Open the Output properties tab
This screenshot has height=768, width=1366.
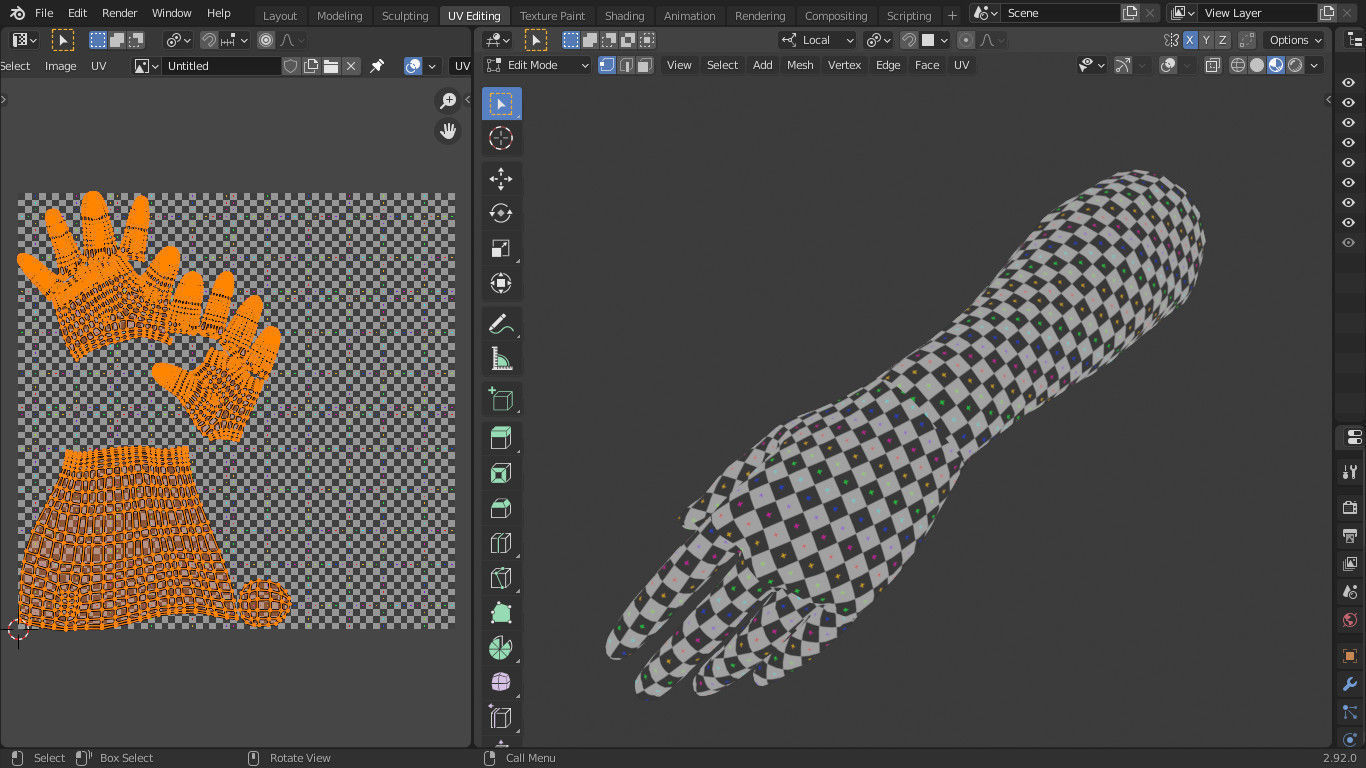(x=1349, y=536)
